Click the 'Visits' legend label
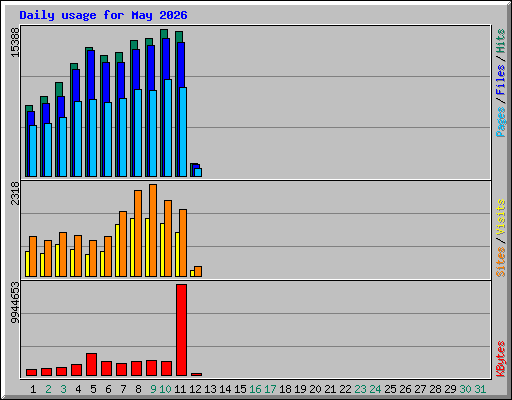The width and height of the screenshot is (512, 400). (501, 218)
